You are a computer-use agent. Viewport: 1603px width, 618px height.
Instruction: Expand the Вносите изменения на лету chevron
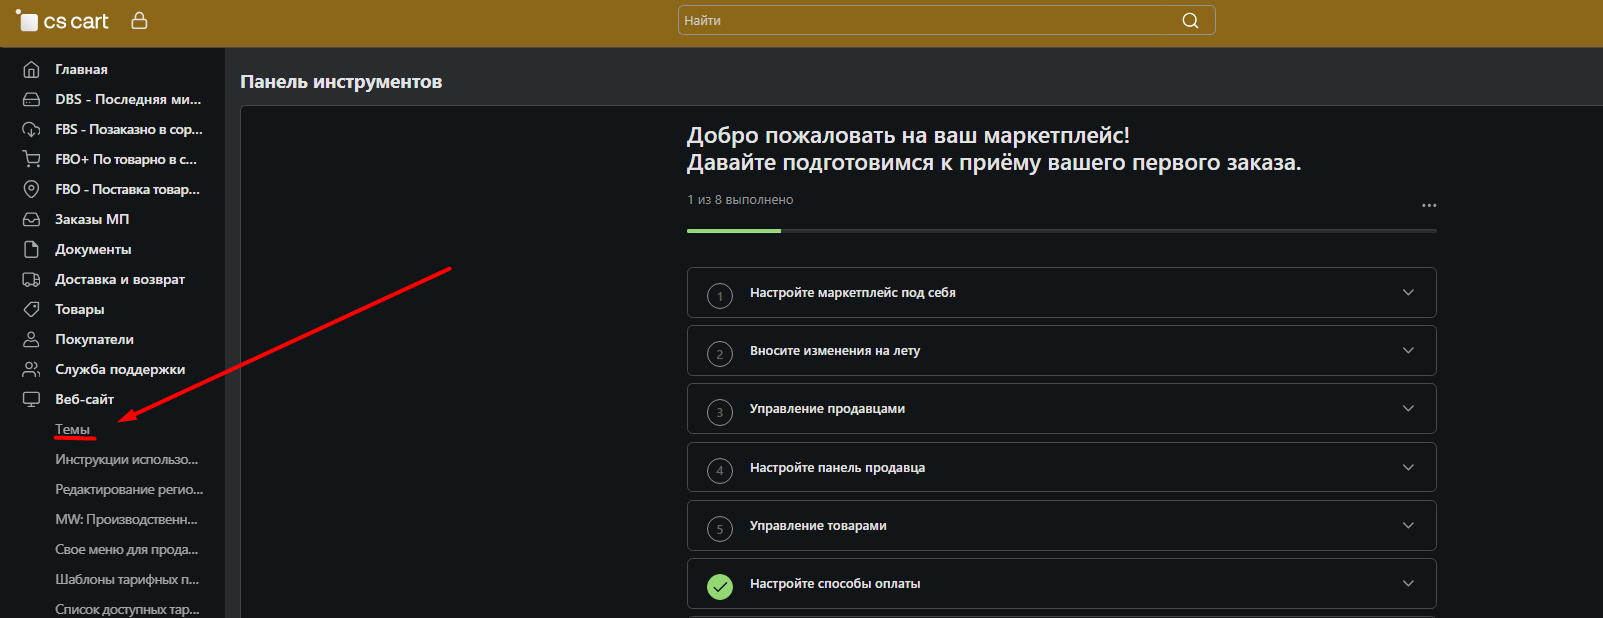(1408, 350)
